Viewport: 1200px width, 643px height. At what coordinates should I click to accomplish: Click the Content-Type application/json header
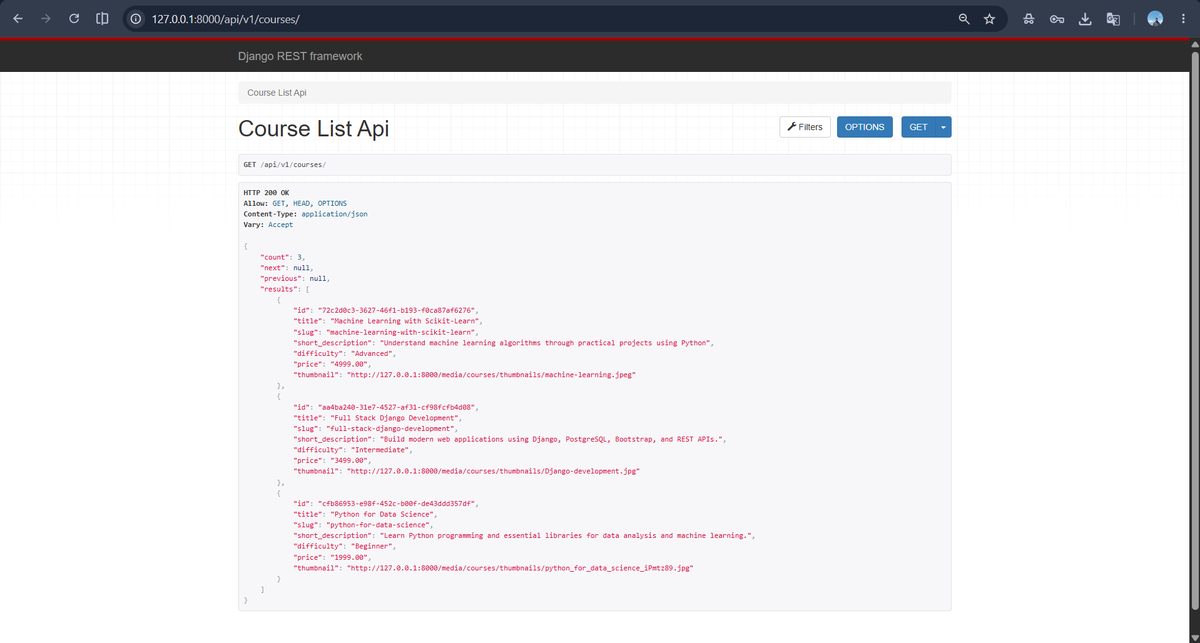click(x=307, y=214)
